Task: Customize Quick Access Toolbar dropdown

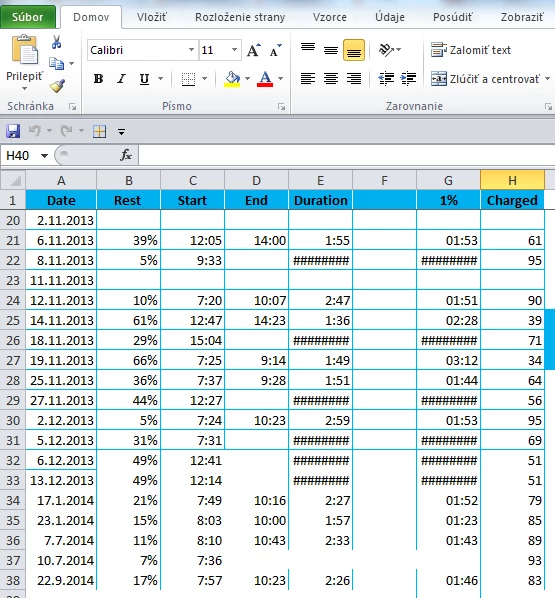Action: click(x=121, y=132)
